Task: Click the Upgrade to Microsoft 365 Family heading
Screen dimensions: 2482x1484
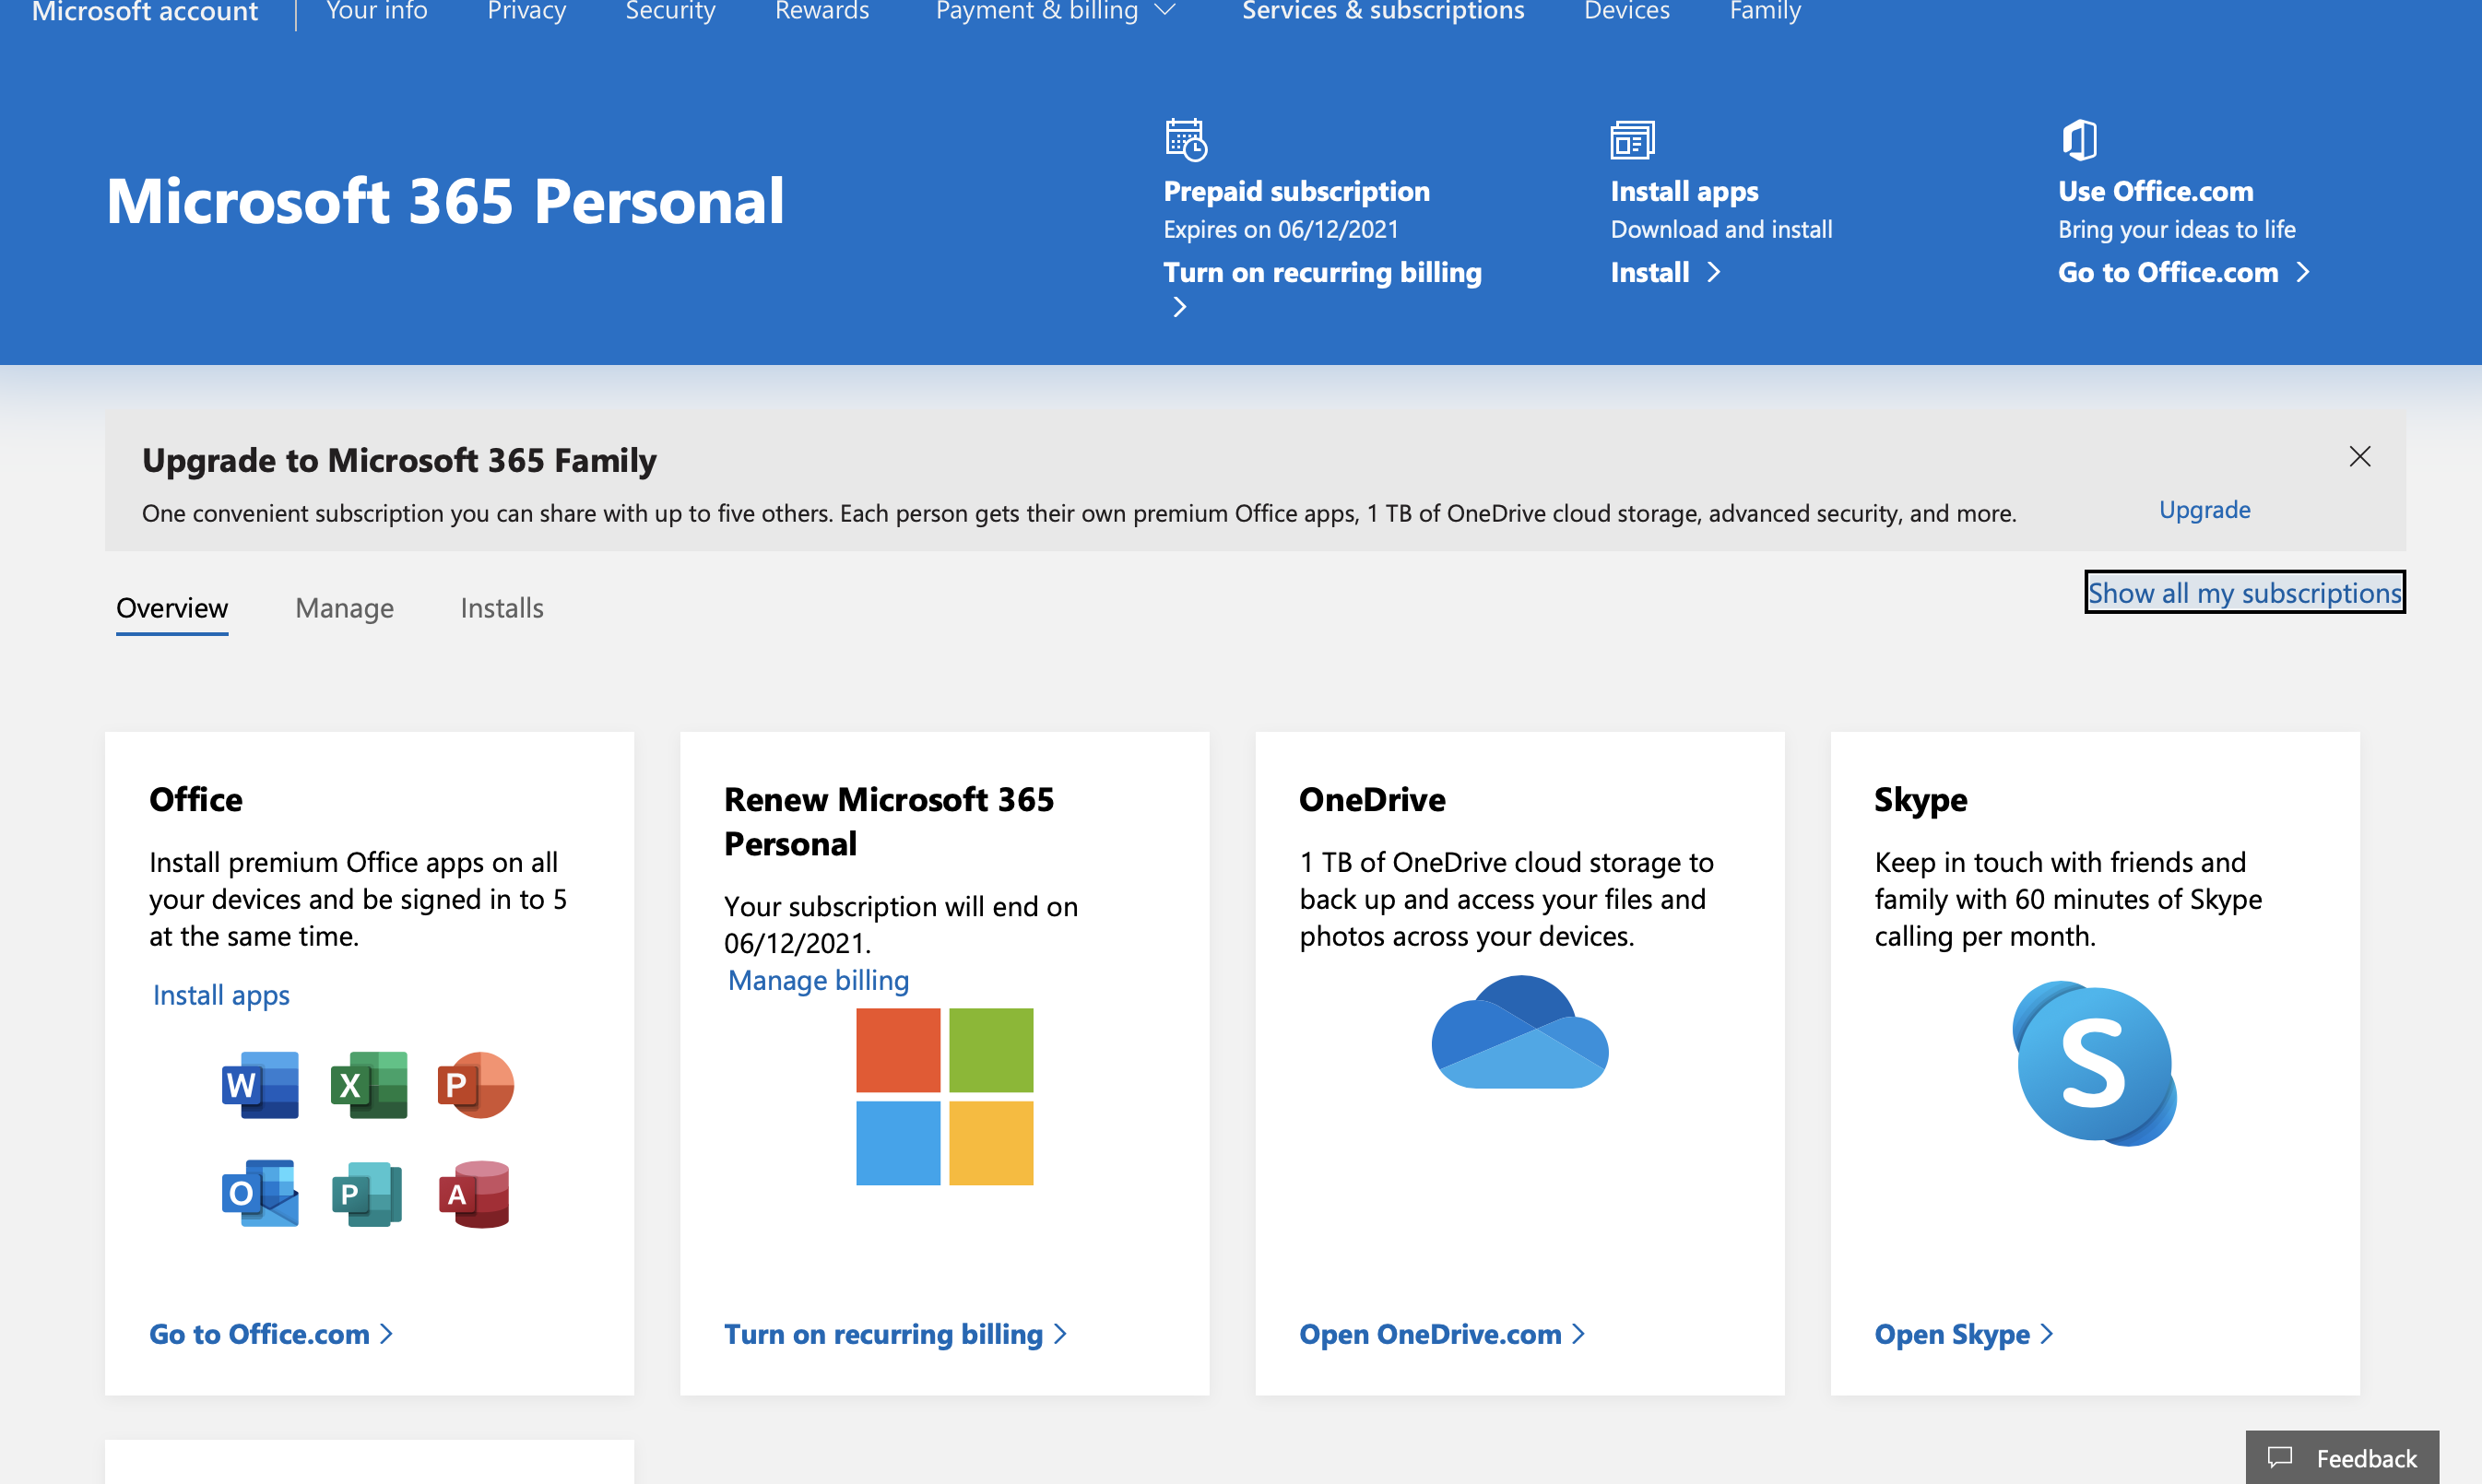Action: tap(399, 460)
